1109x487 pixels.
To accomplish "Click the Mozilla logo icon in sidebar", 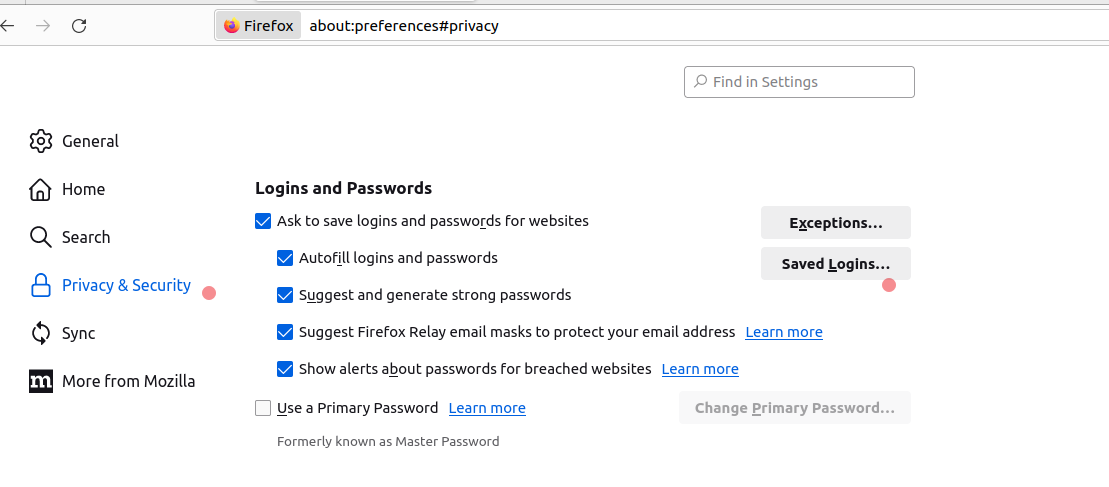I will coord(40,381).
